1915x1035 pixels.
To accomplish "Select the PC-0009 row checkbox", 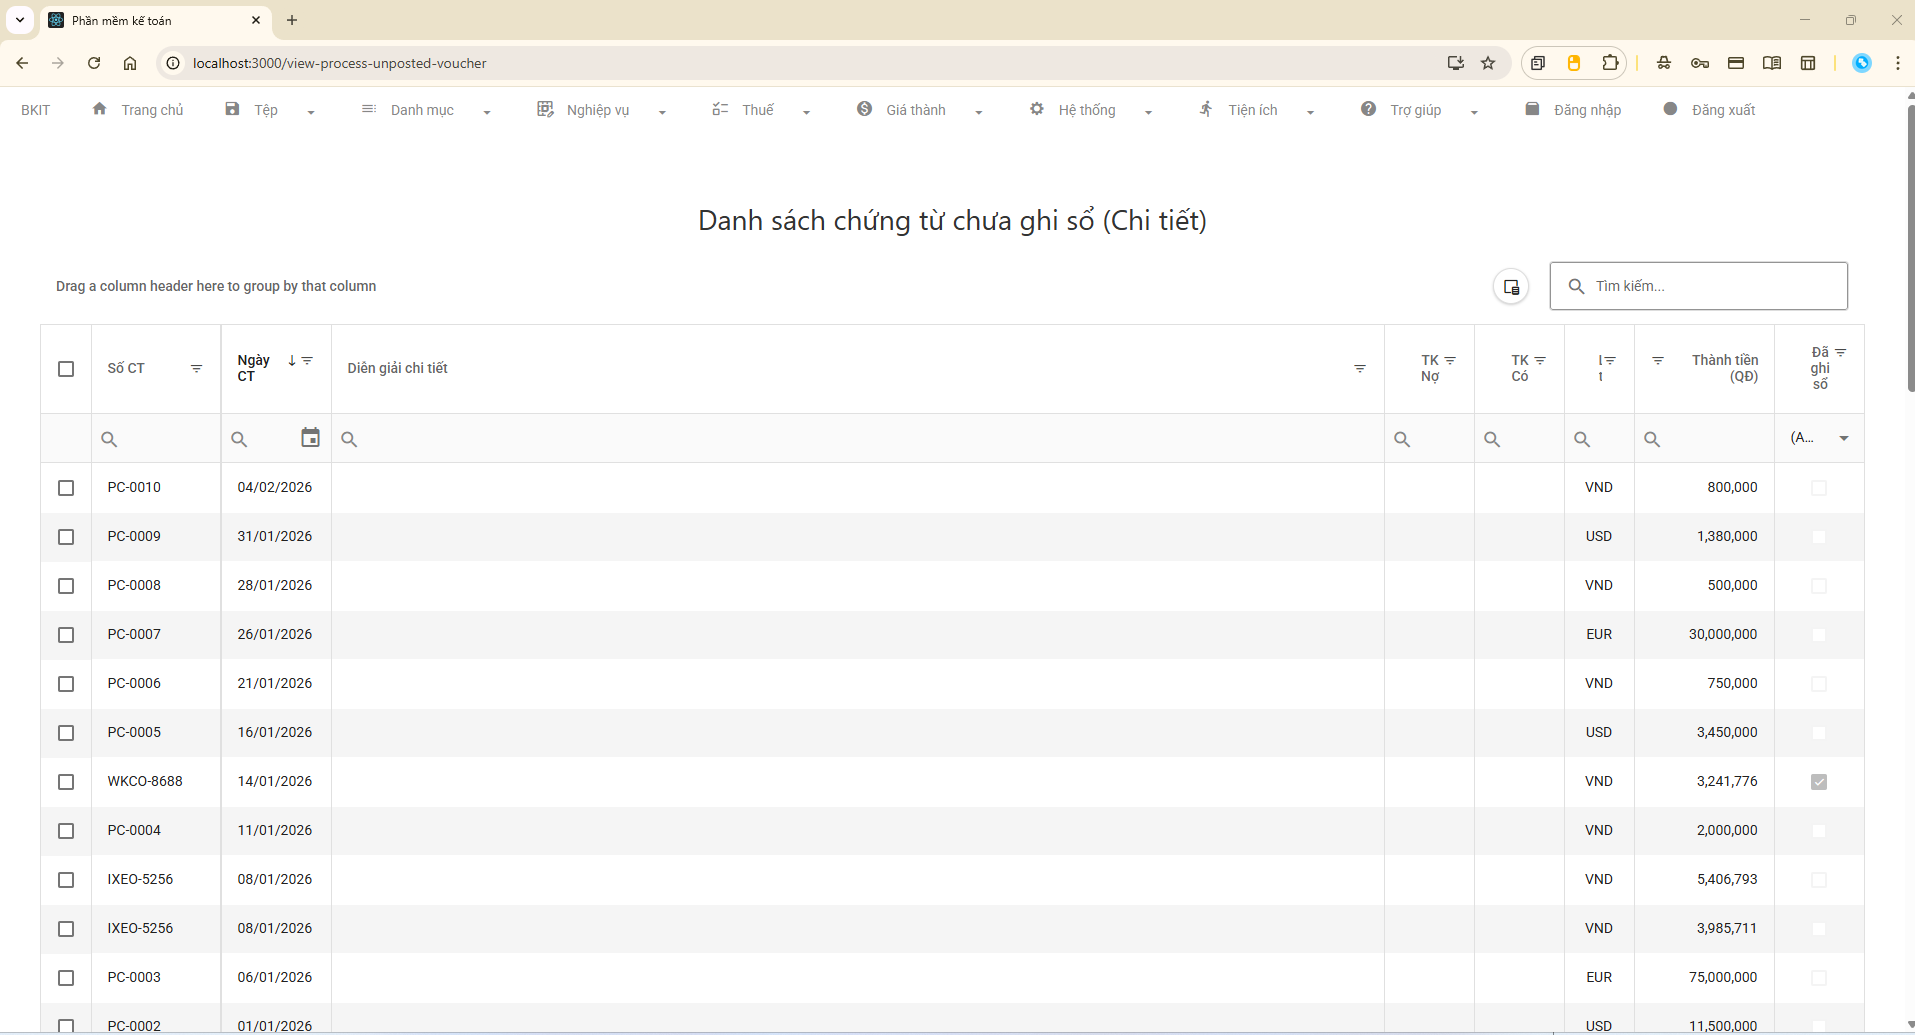I will (x=66, y=537).
